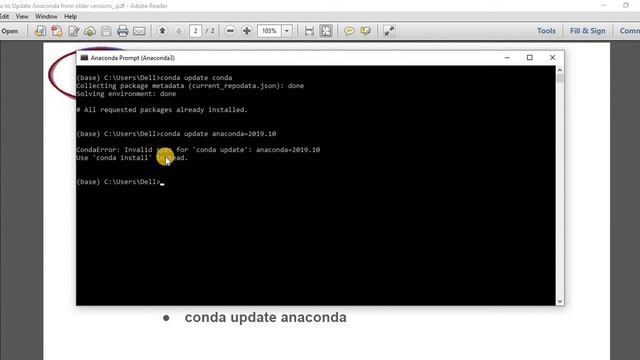Open the Tools pane
Viewport: 640px width, 360px height.
coord(546,31)
